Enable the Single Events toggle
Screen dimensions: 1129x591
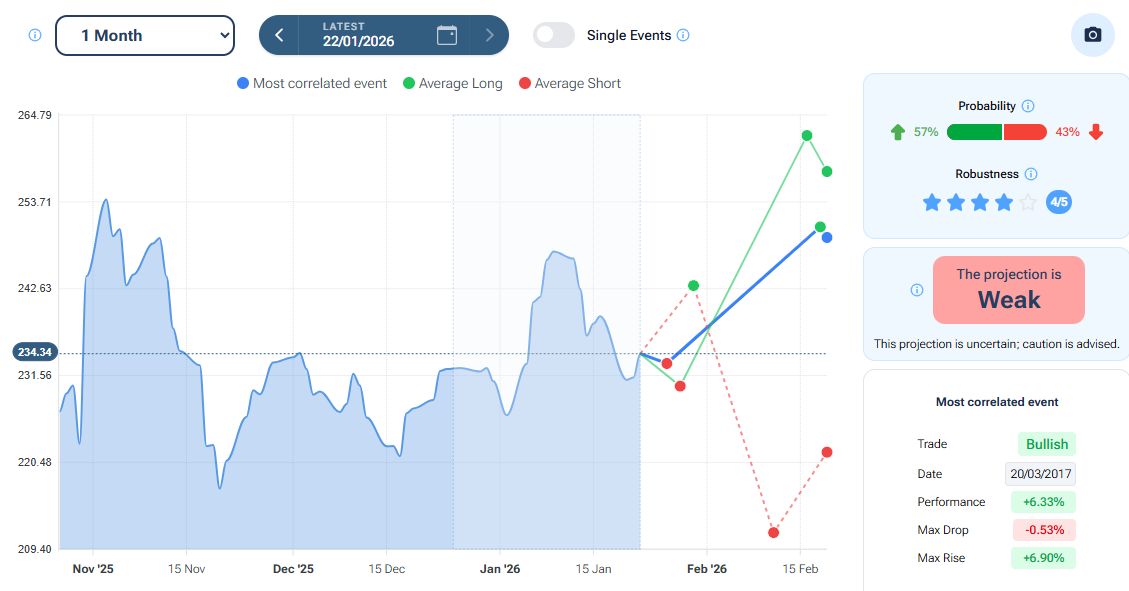tap(554, 35)
